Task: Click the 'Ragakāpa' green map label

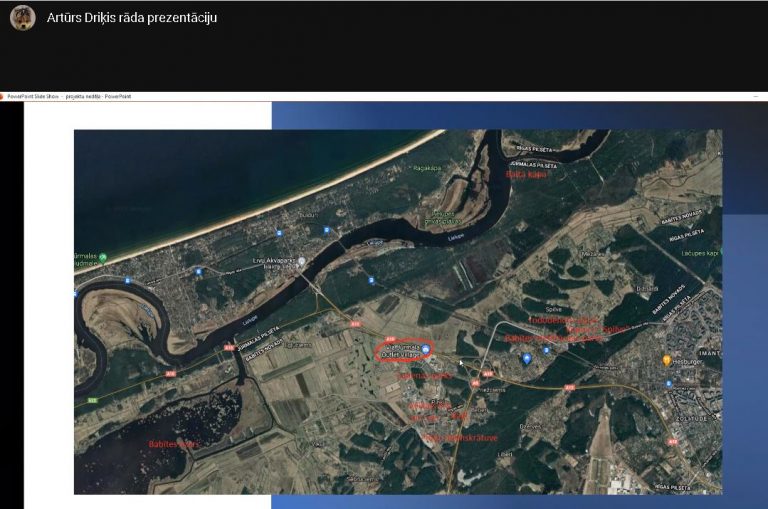Action: tap(427, 168)
